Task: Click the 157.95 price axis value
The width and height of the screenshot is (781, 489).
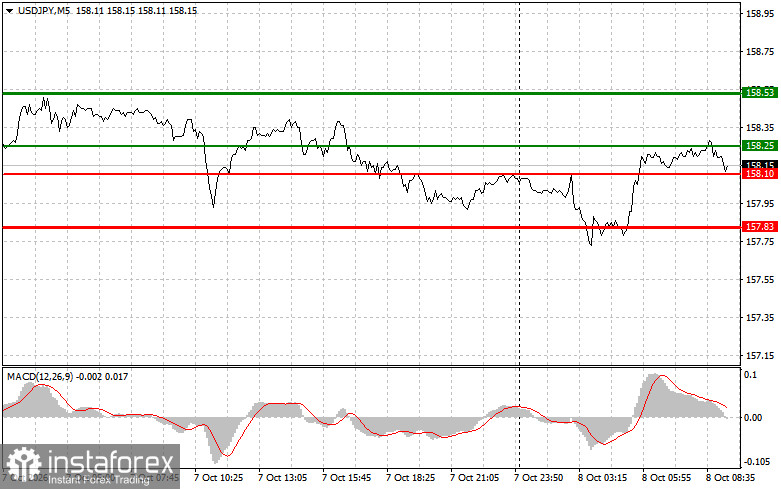Action: (x=760, y=204)
